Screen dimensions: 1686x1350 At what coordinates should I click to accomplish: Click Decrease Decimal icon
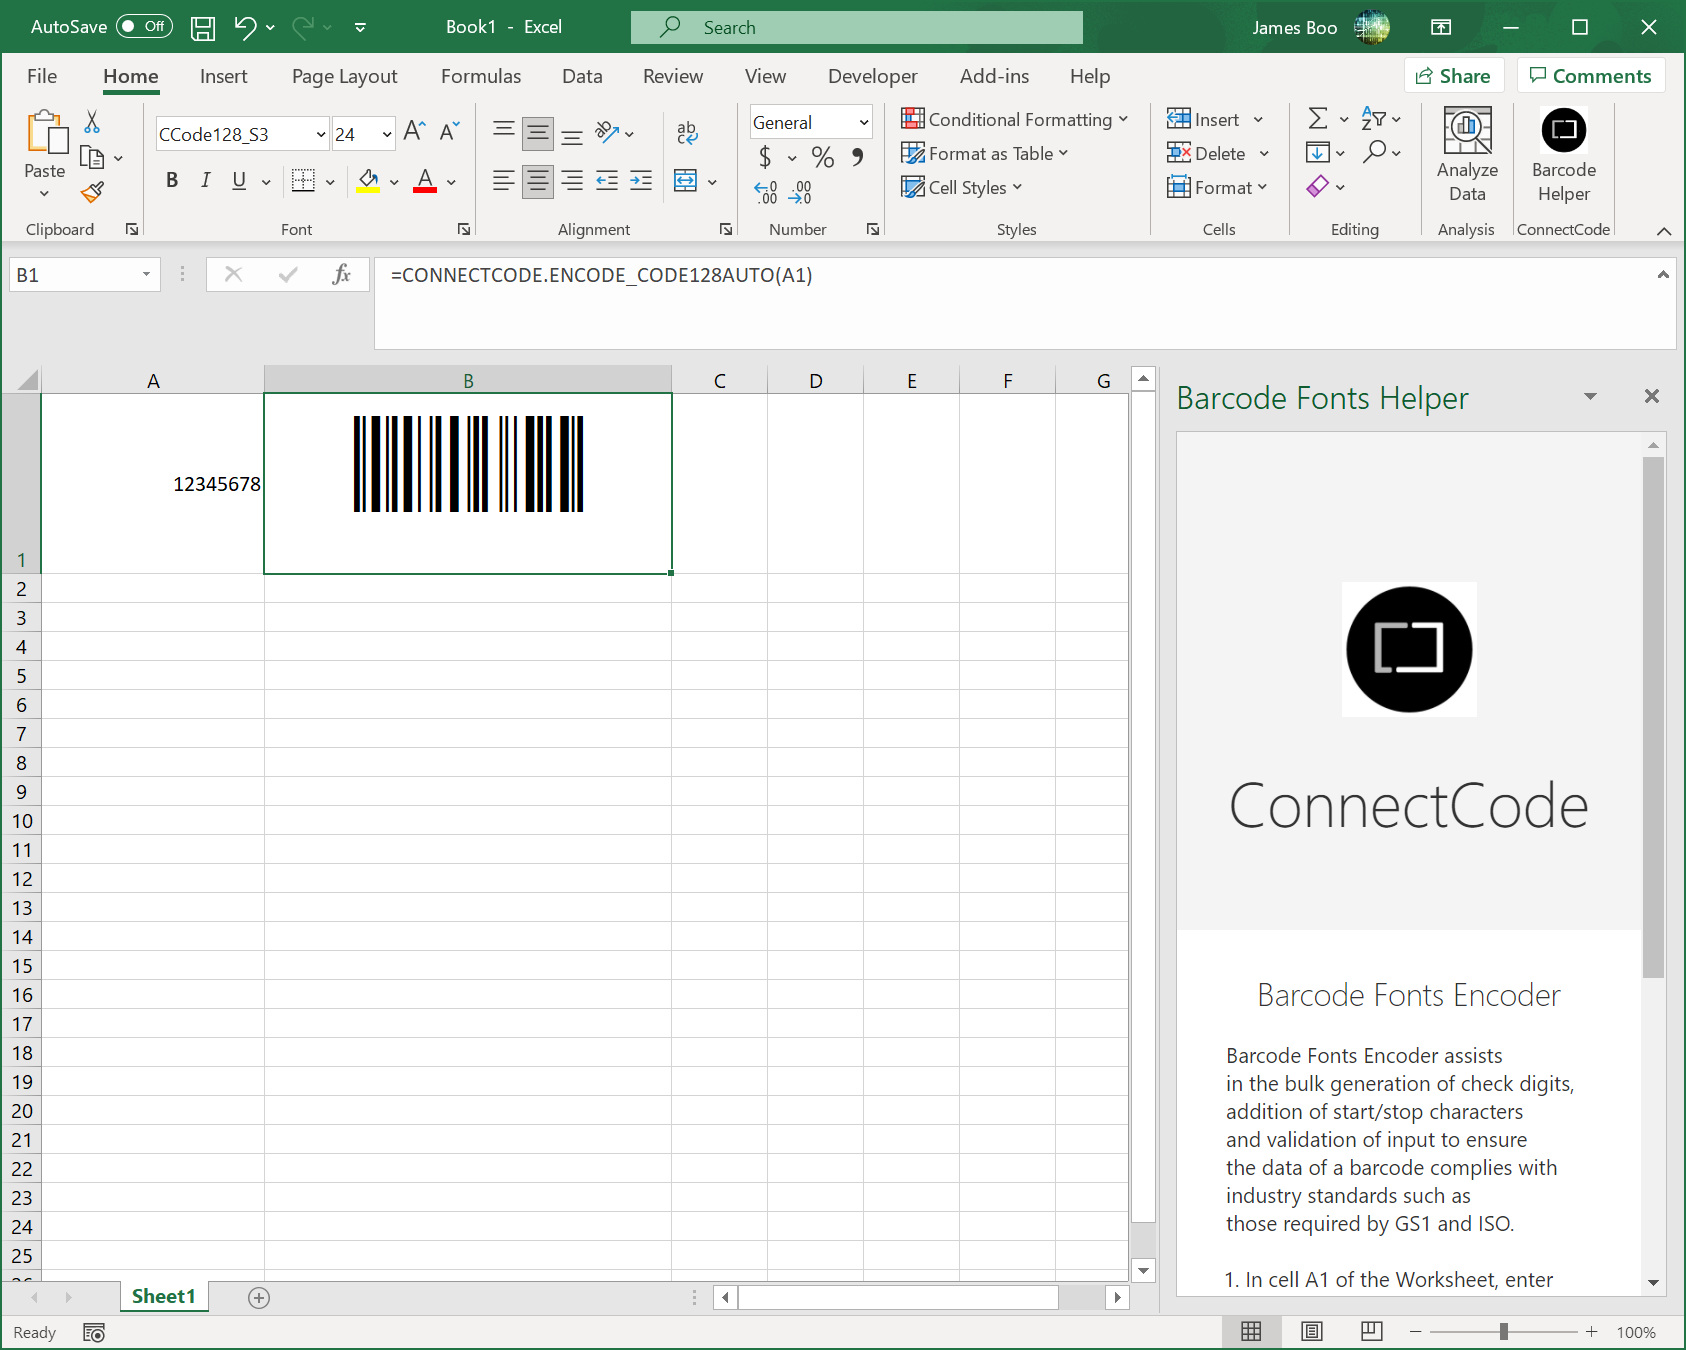800,192
